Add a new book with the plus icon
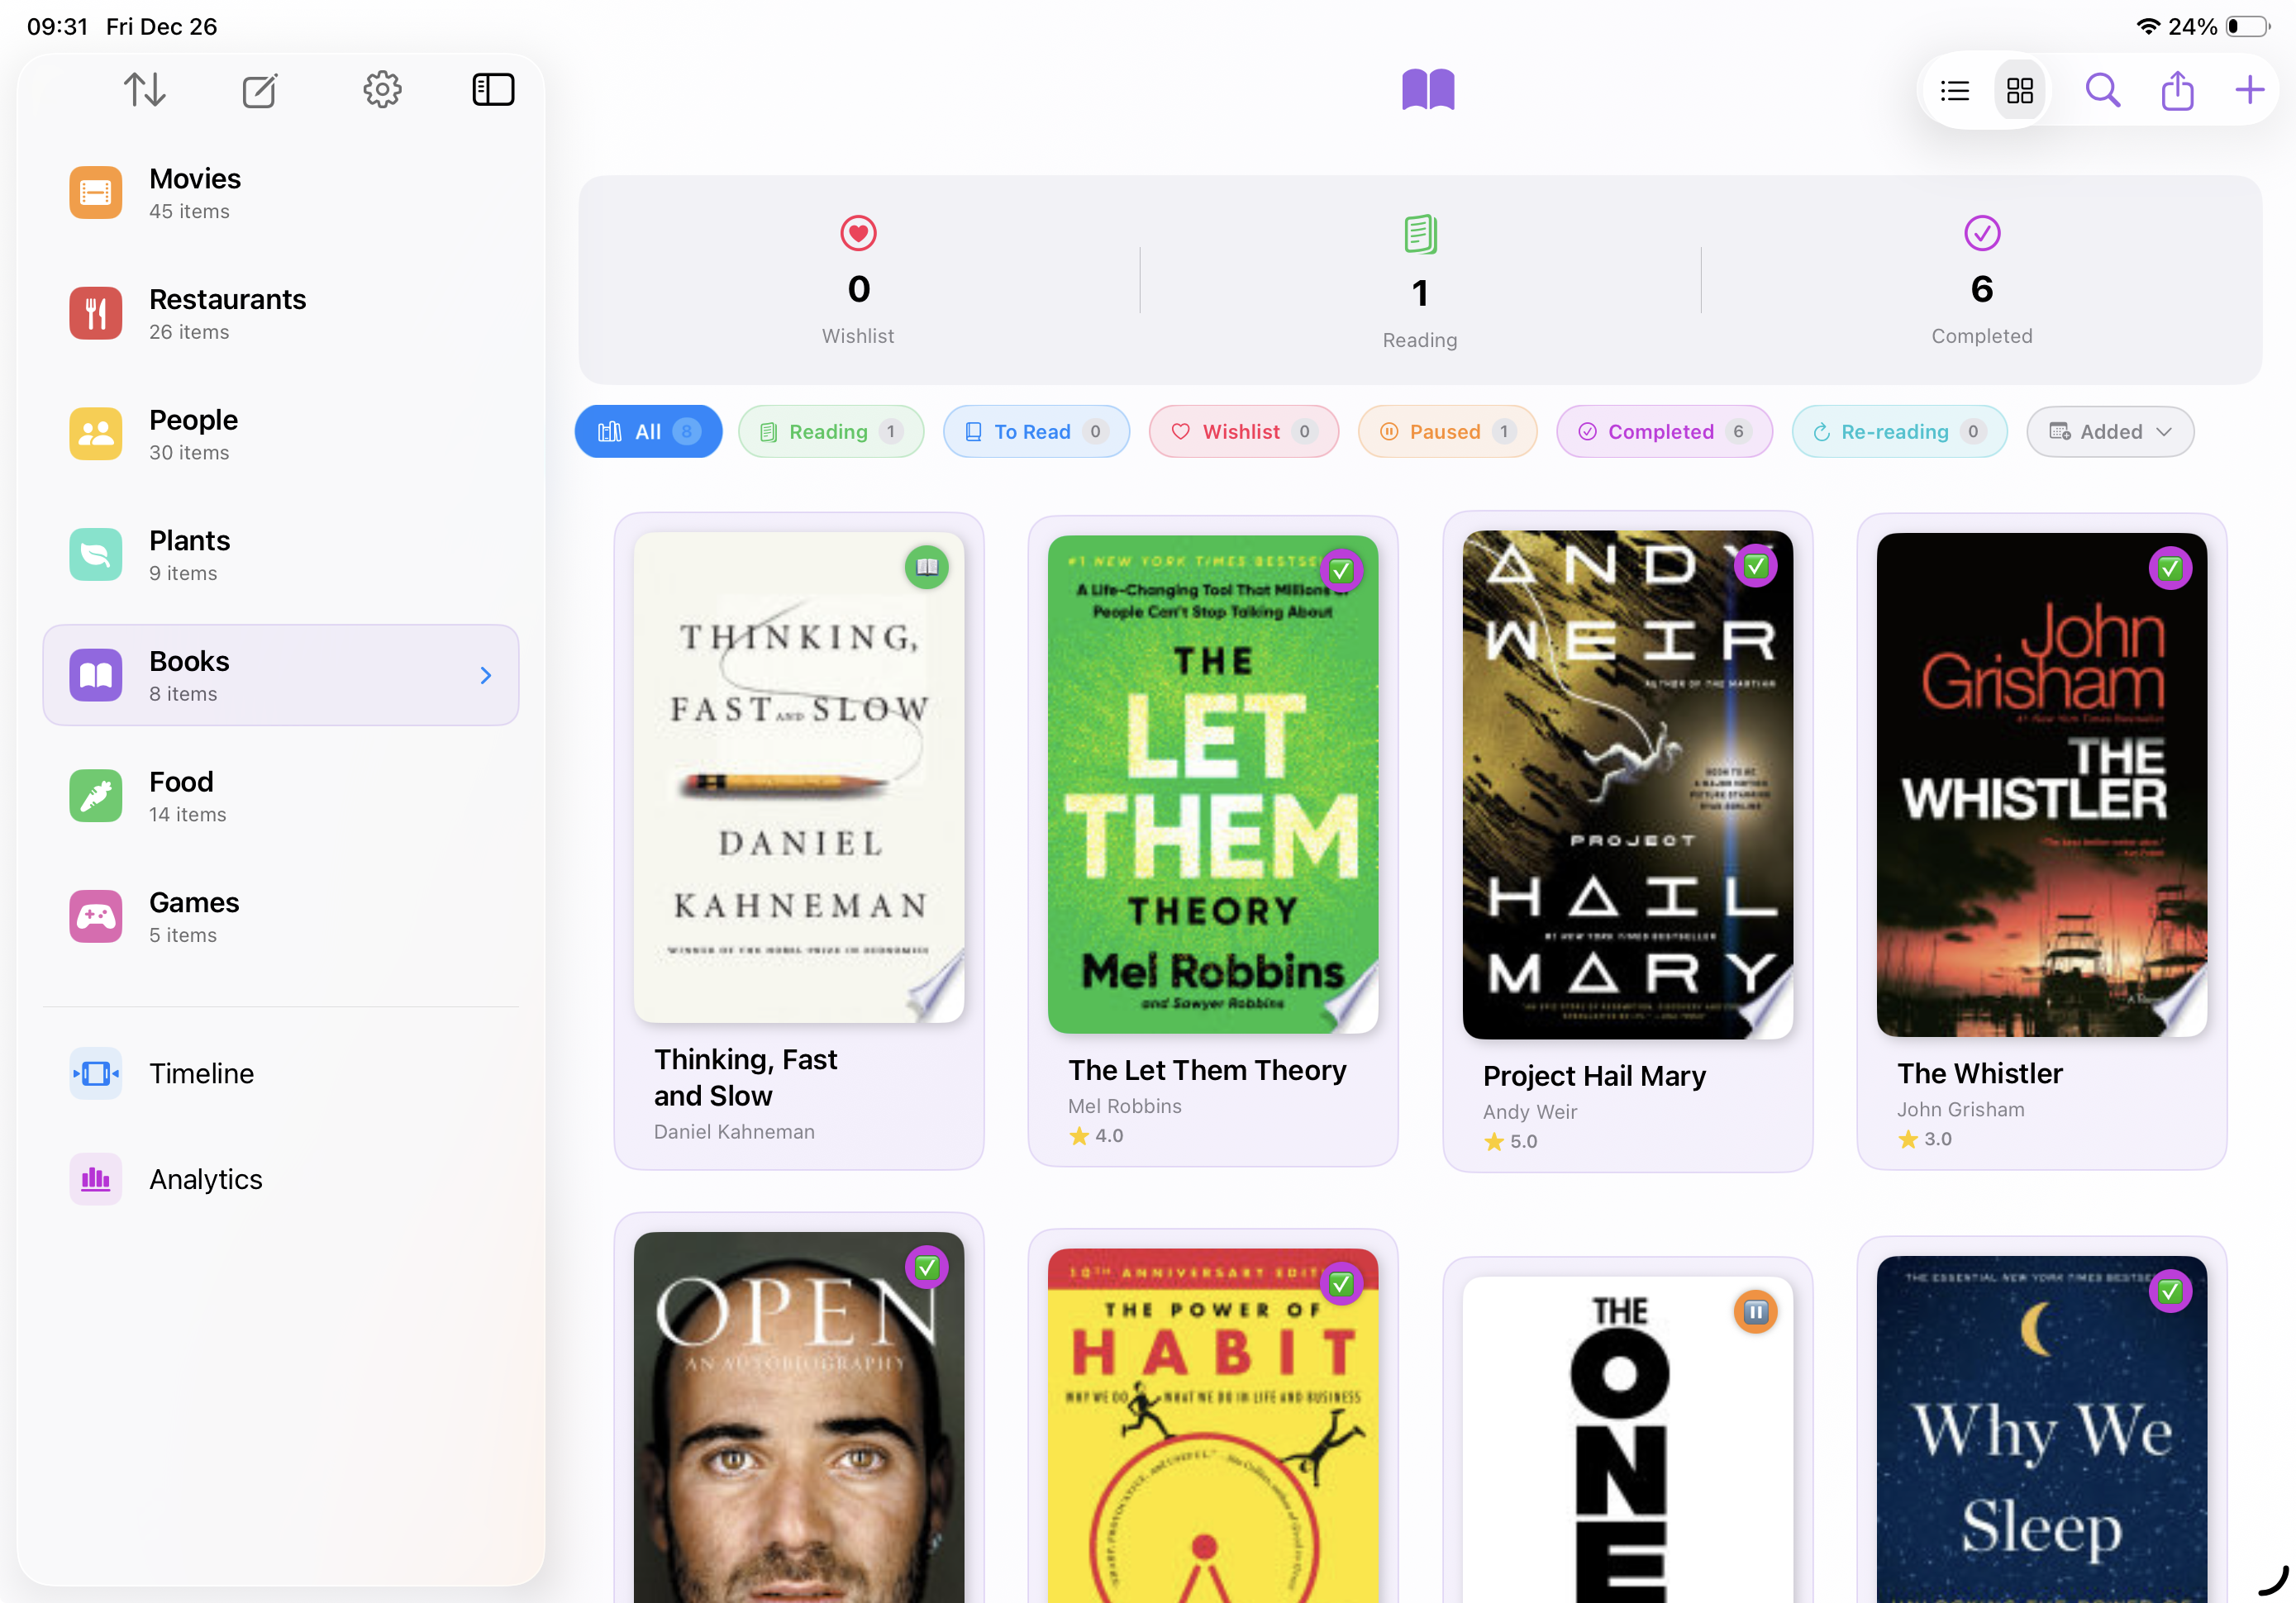Screen dimensions: 2296x1603 point(2248,90)
